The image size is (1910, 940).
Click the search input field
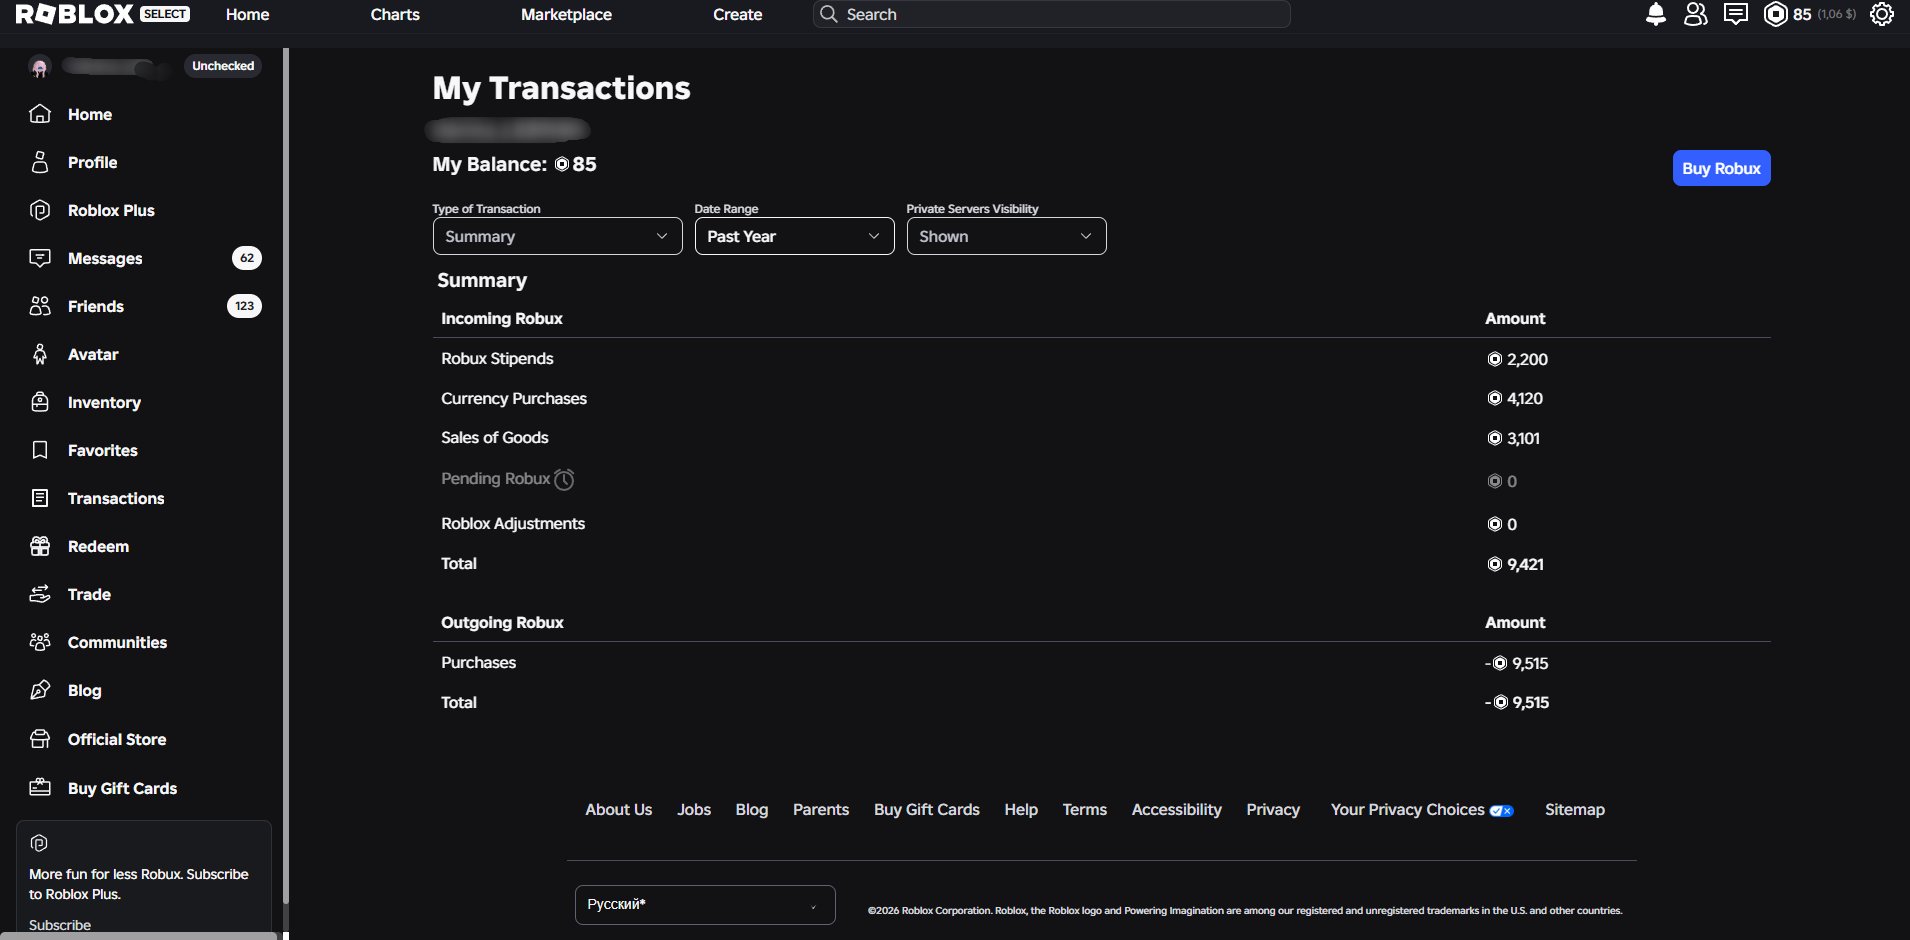point(1051,14)
